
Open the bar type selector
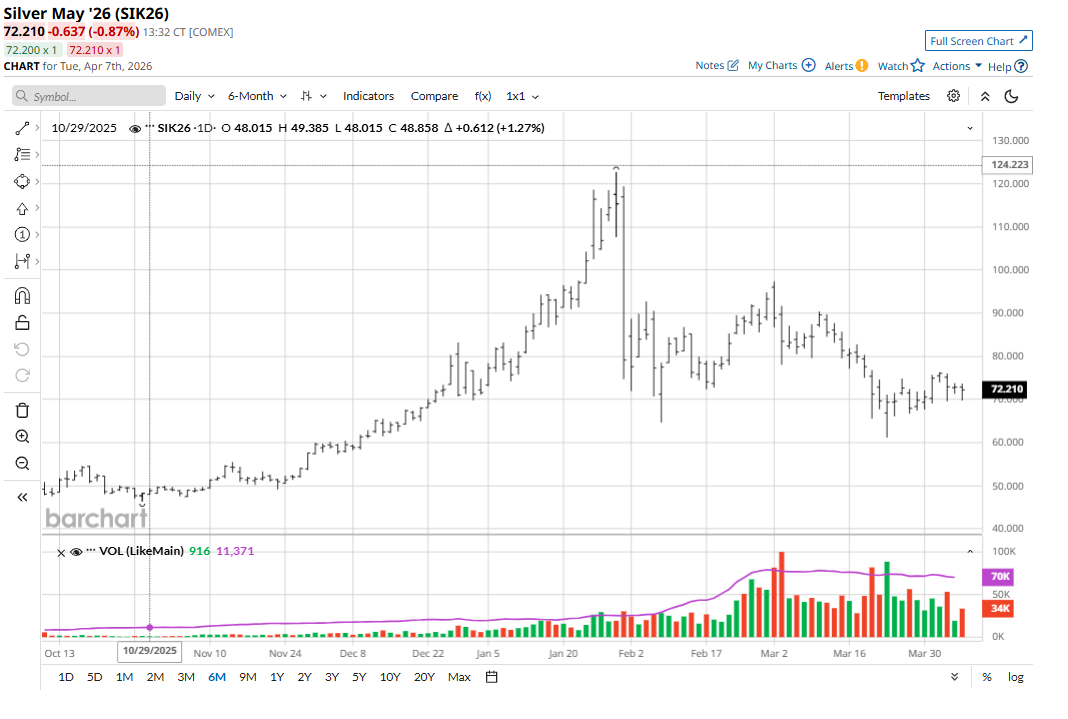(x=313, y=96)
